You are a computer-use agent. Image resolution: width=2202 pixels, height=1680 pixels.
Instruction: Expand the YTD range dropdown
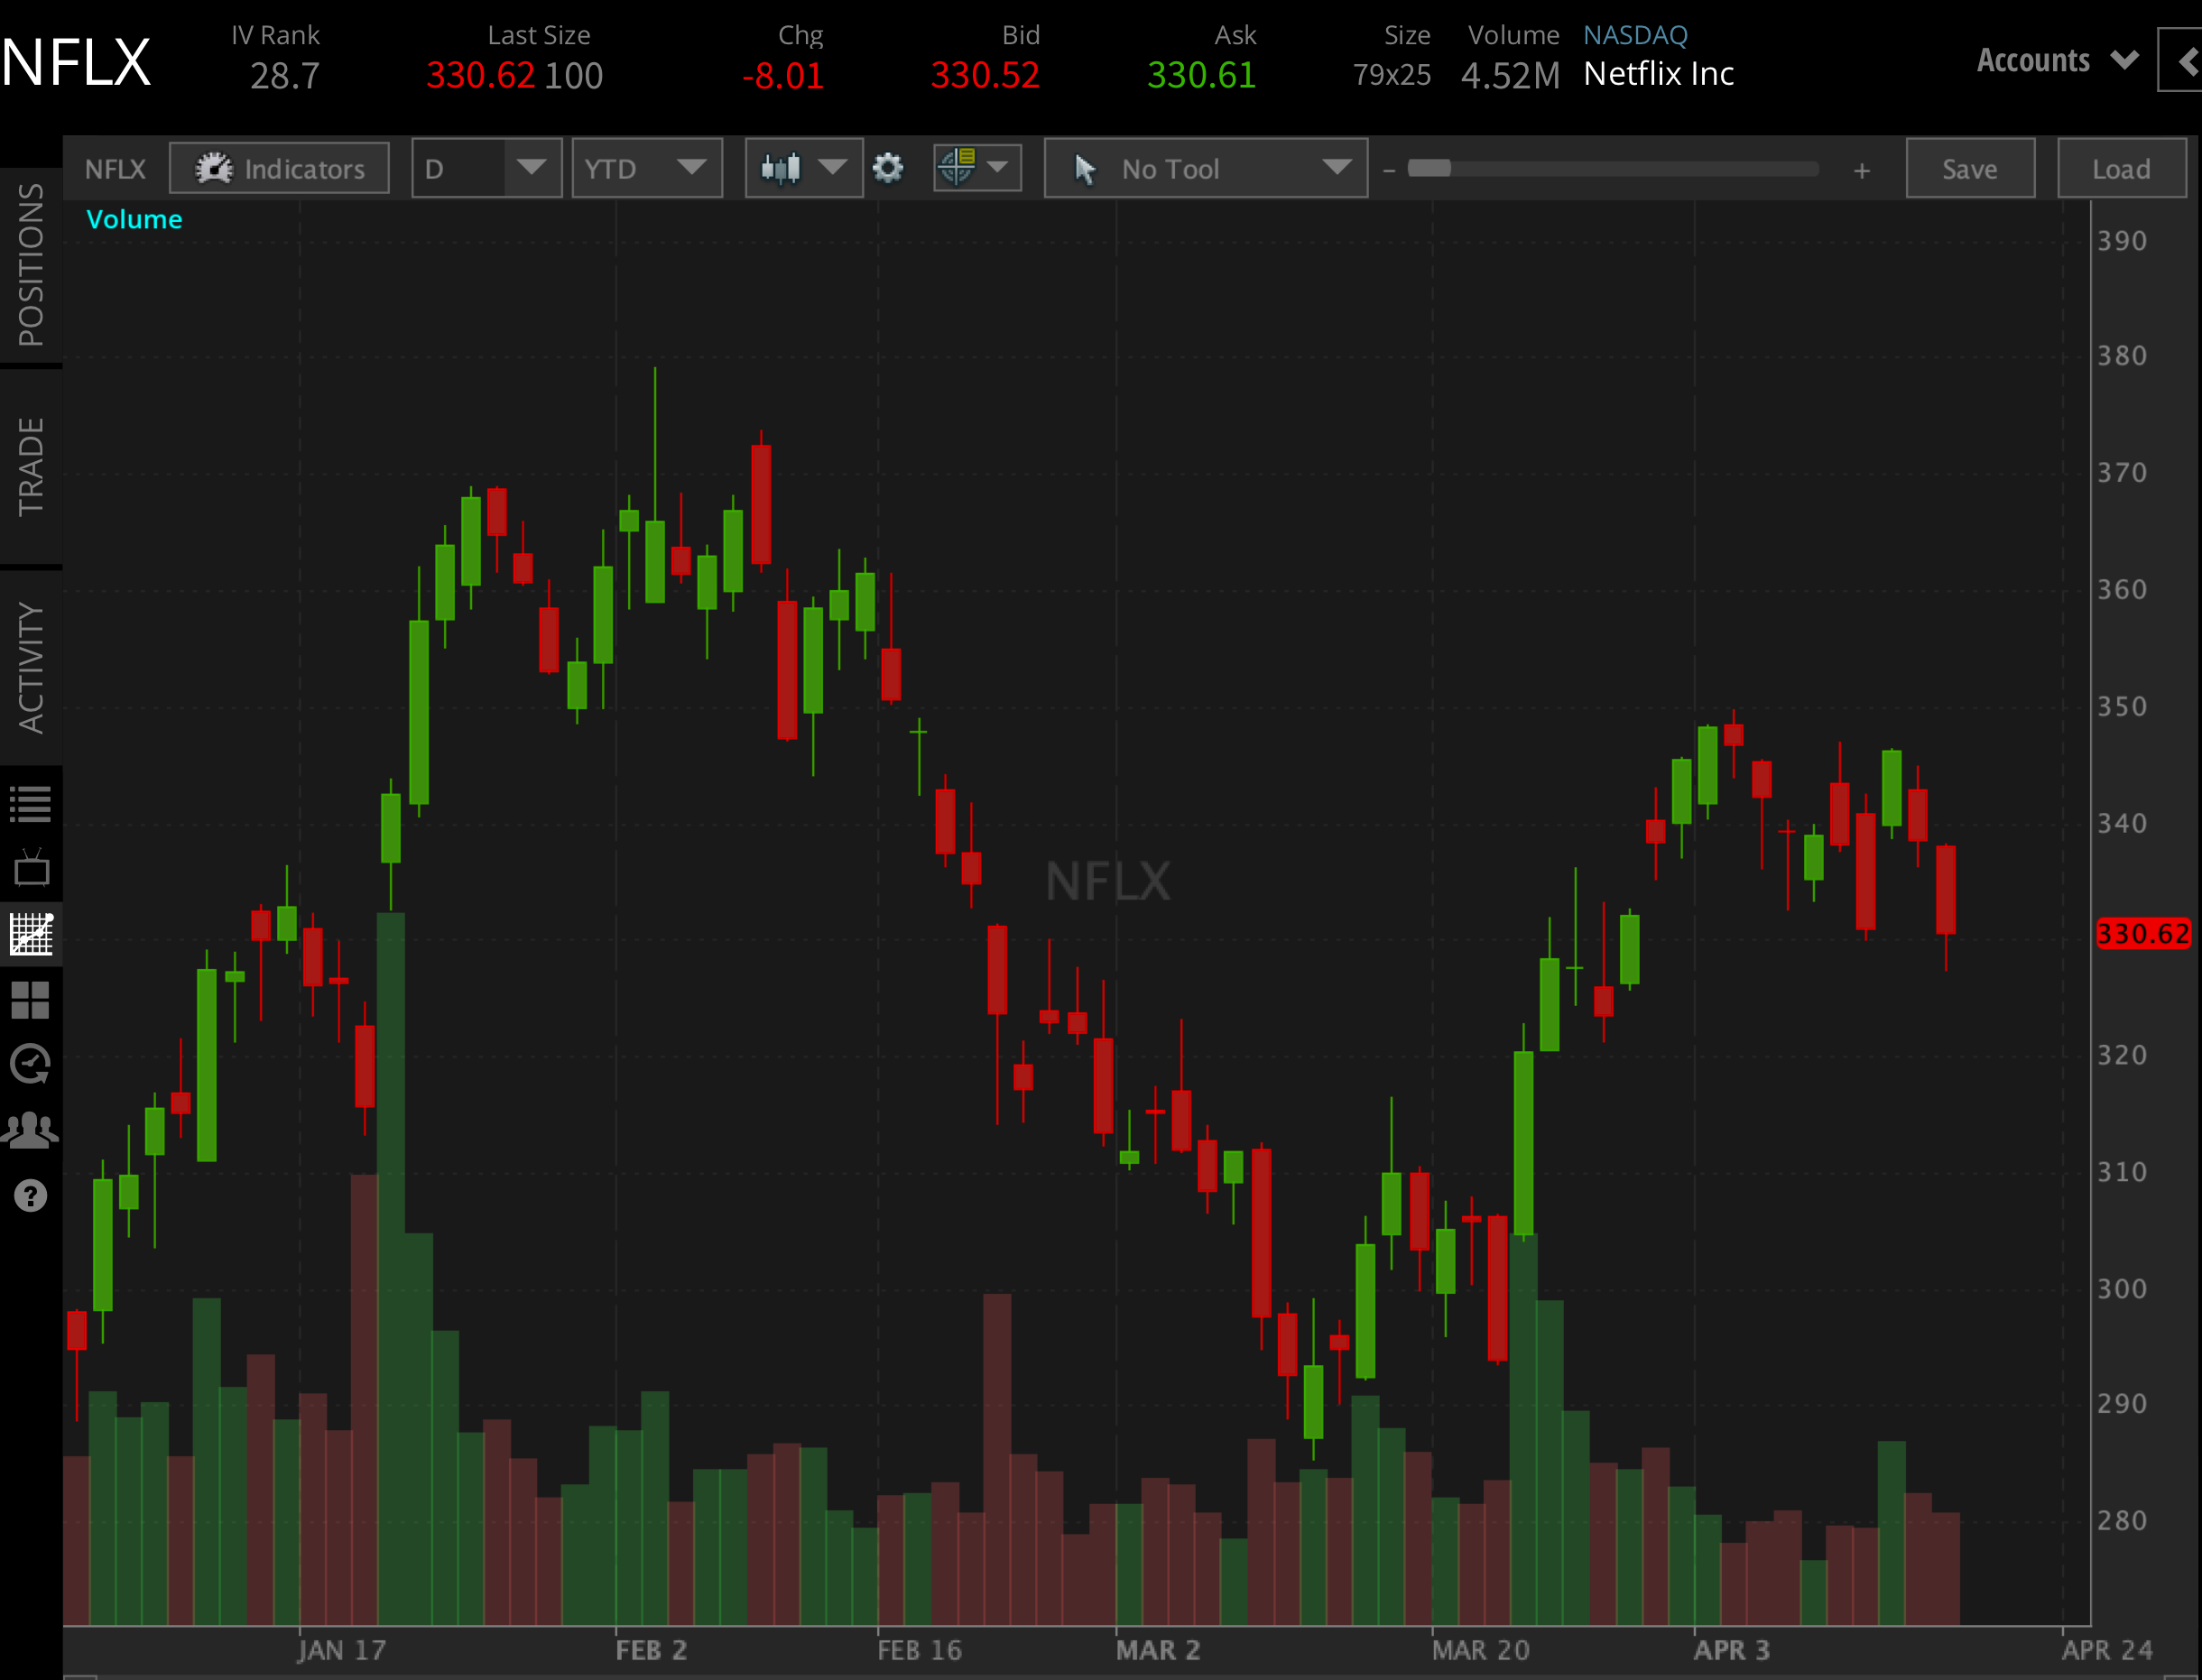[x=646, y=168]
